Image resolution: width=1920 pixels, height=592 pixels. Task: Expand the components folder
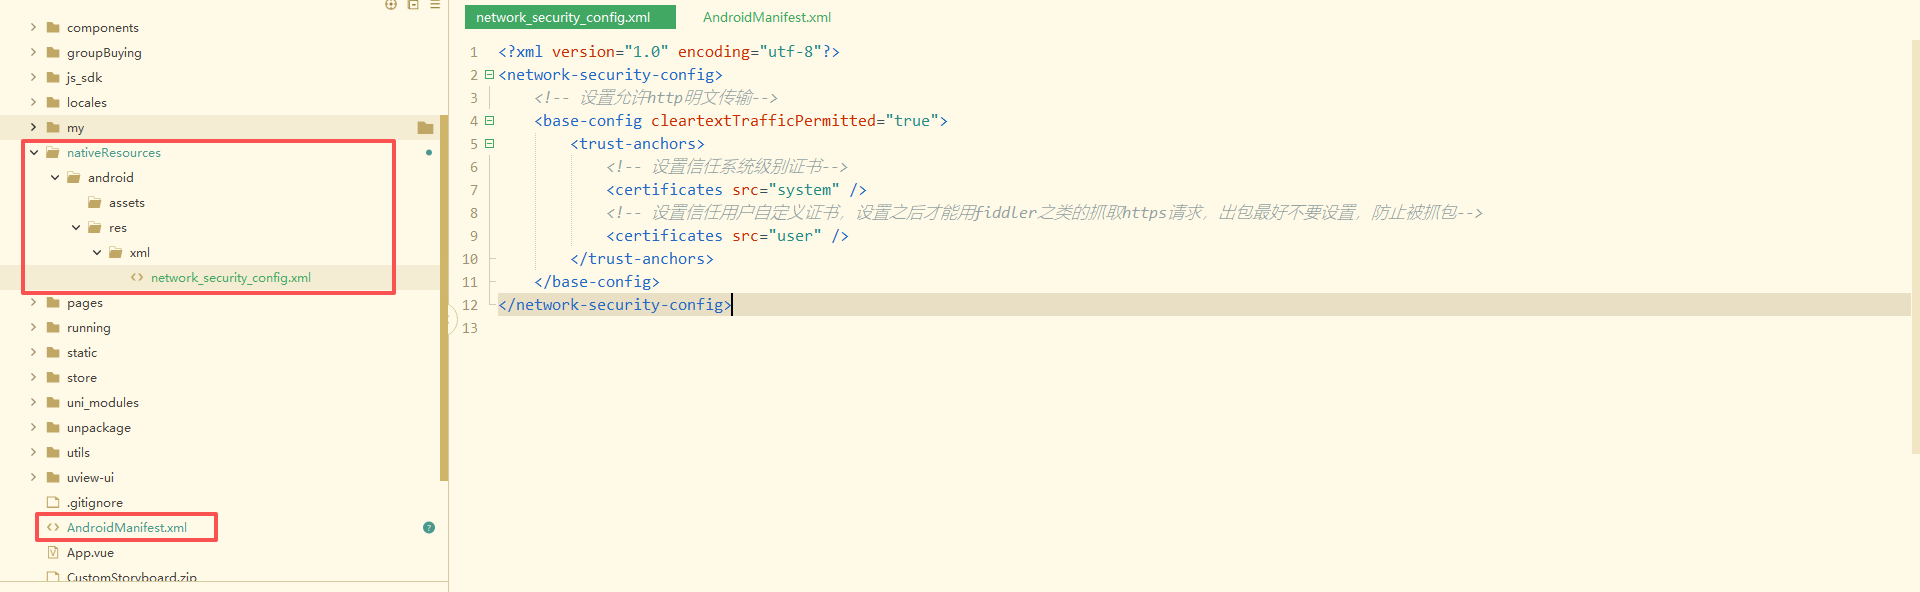pyautogui.click(x=34, y=28)
